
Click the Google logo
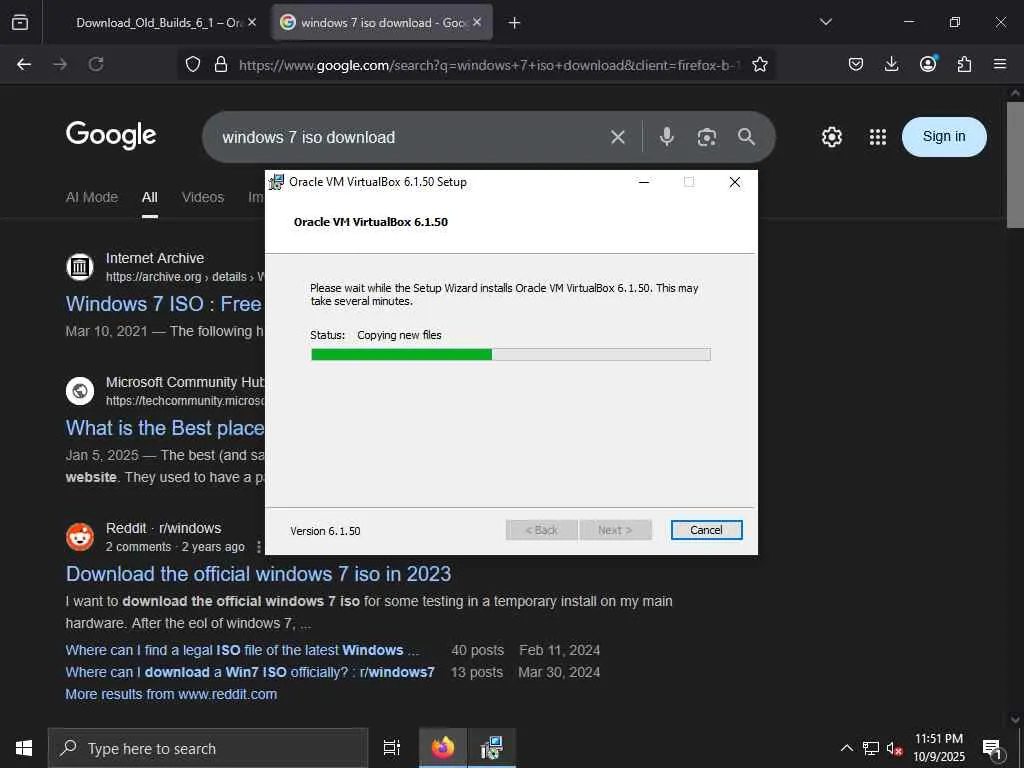111,135
